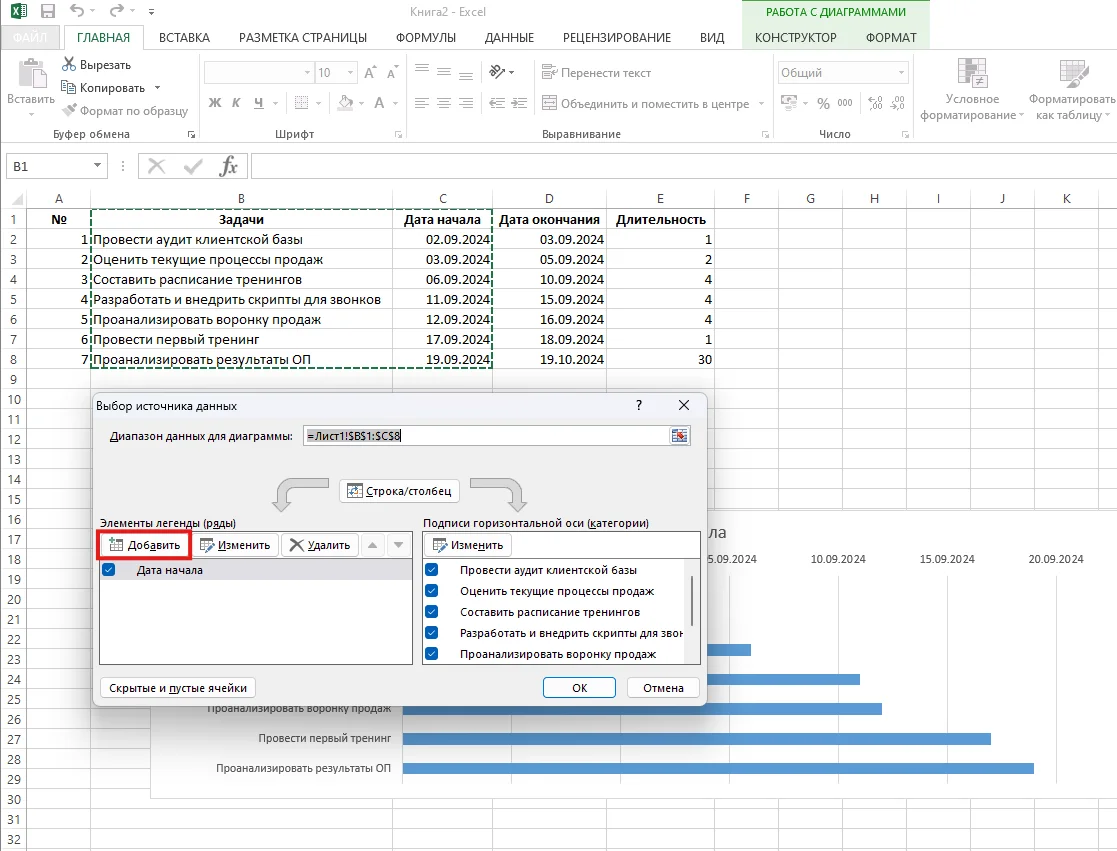This screenshot has width=1117, height=851.
Task: Switch to ДАННЫЕ tab
Action: (509, 38)
